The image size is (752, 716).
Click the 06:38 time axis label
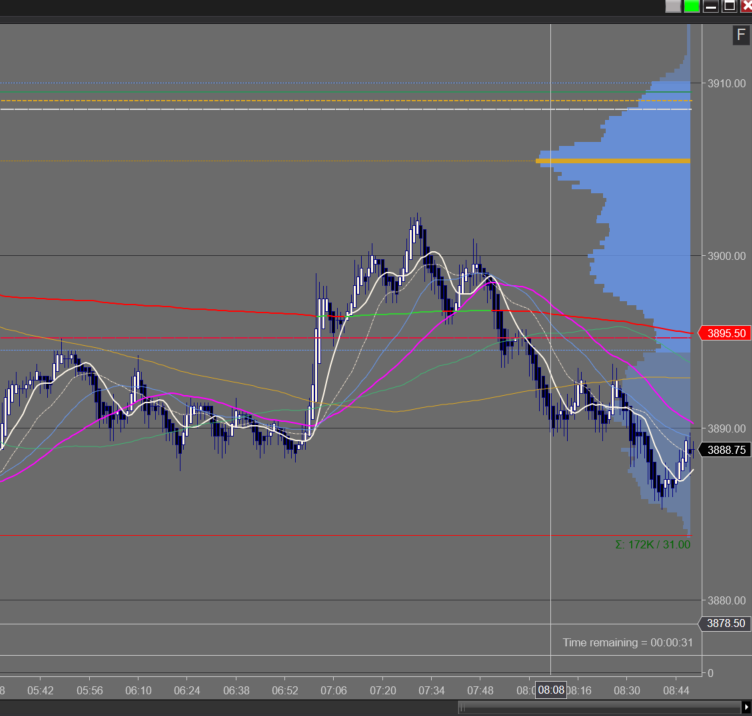[236, 691]
